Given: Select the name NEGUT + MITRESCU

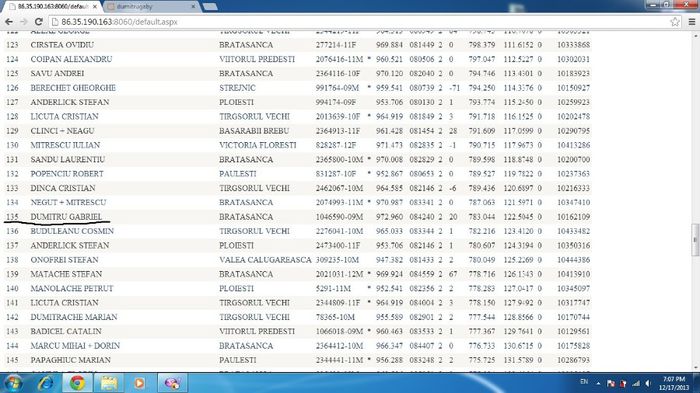Looking at the screenshot, I should click(68, 202).
